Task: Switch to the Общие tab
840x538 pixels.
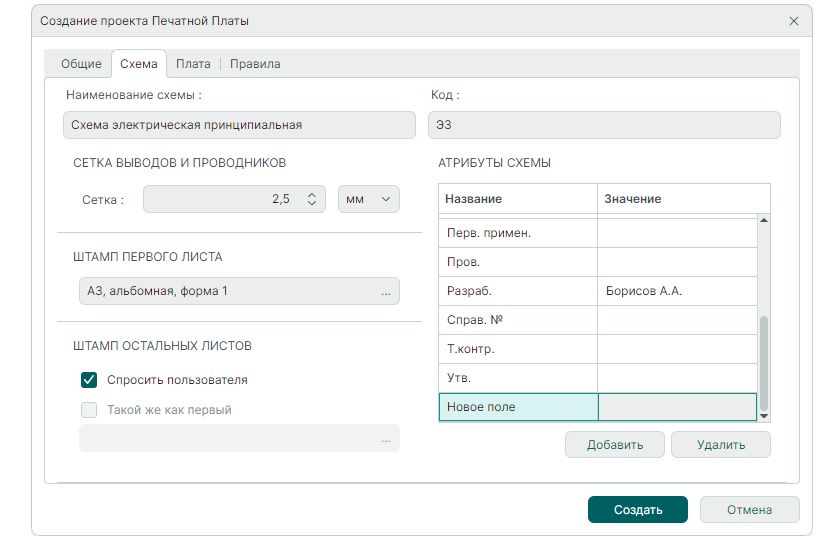Action: point(81,64)
